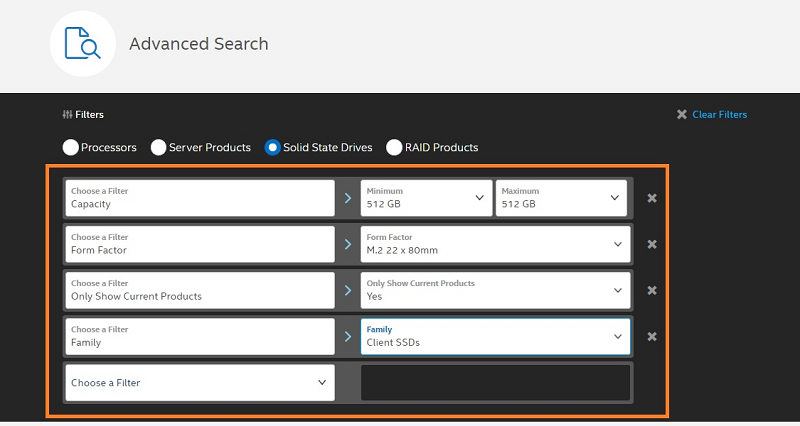Click the Advanced Search document magnifier icon
800x426 pixels.
point(83,44)
